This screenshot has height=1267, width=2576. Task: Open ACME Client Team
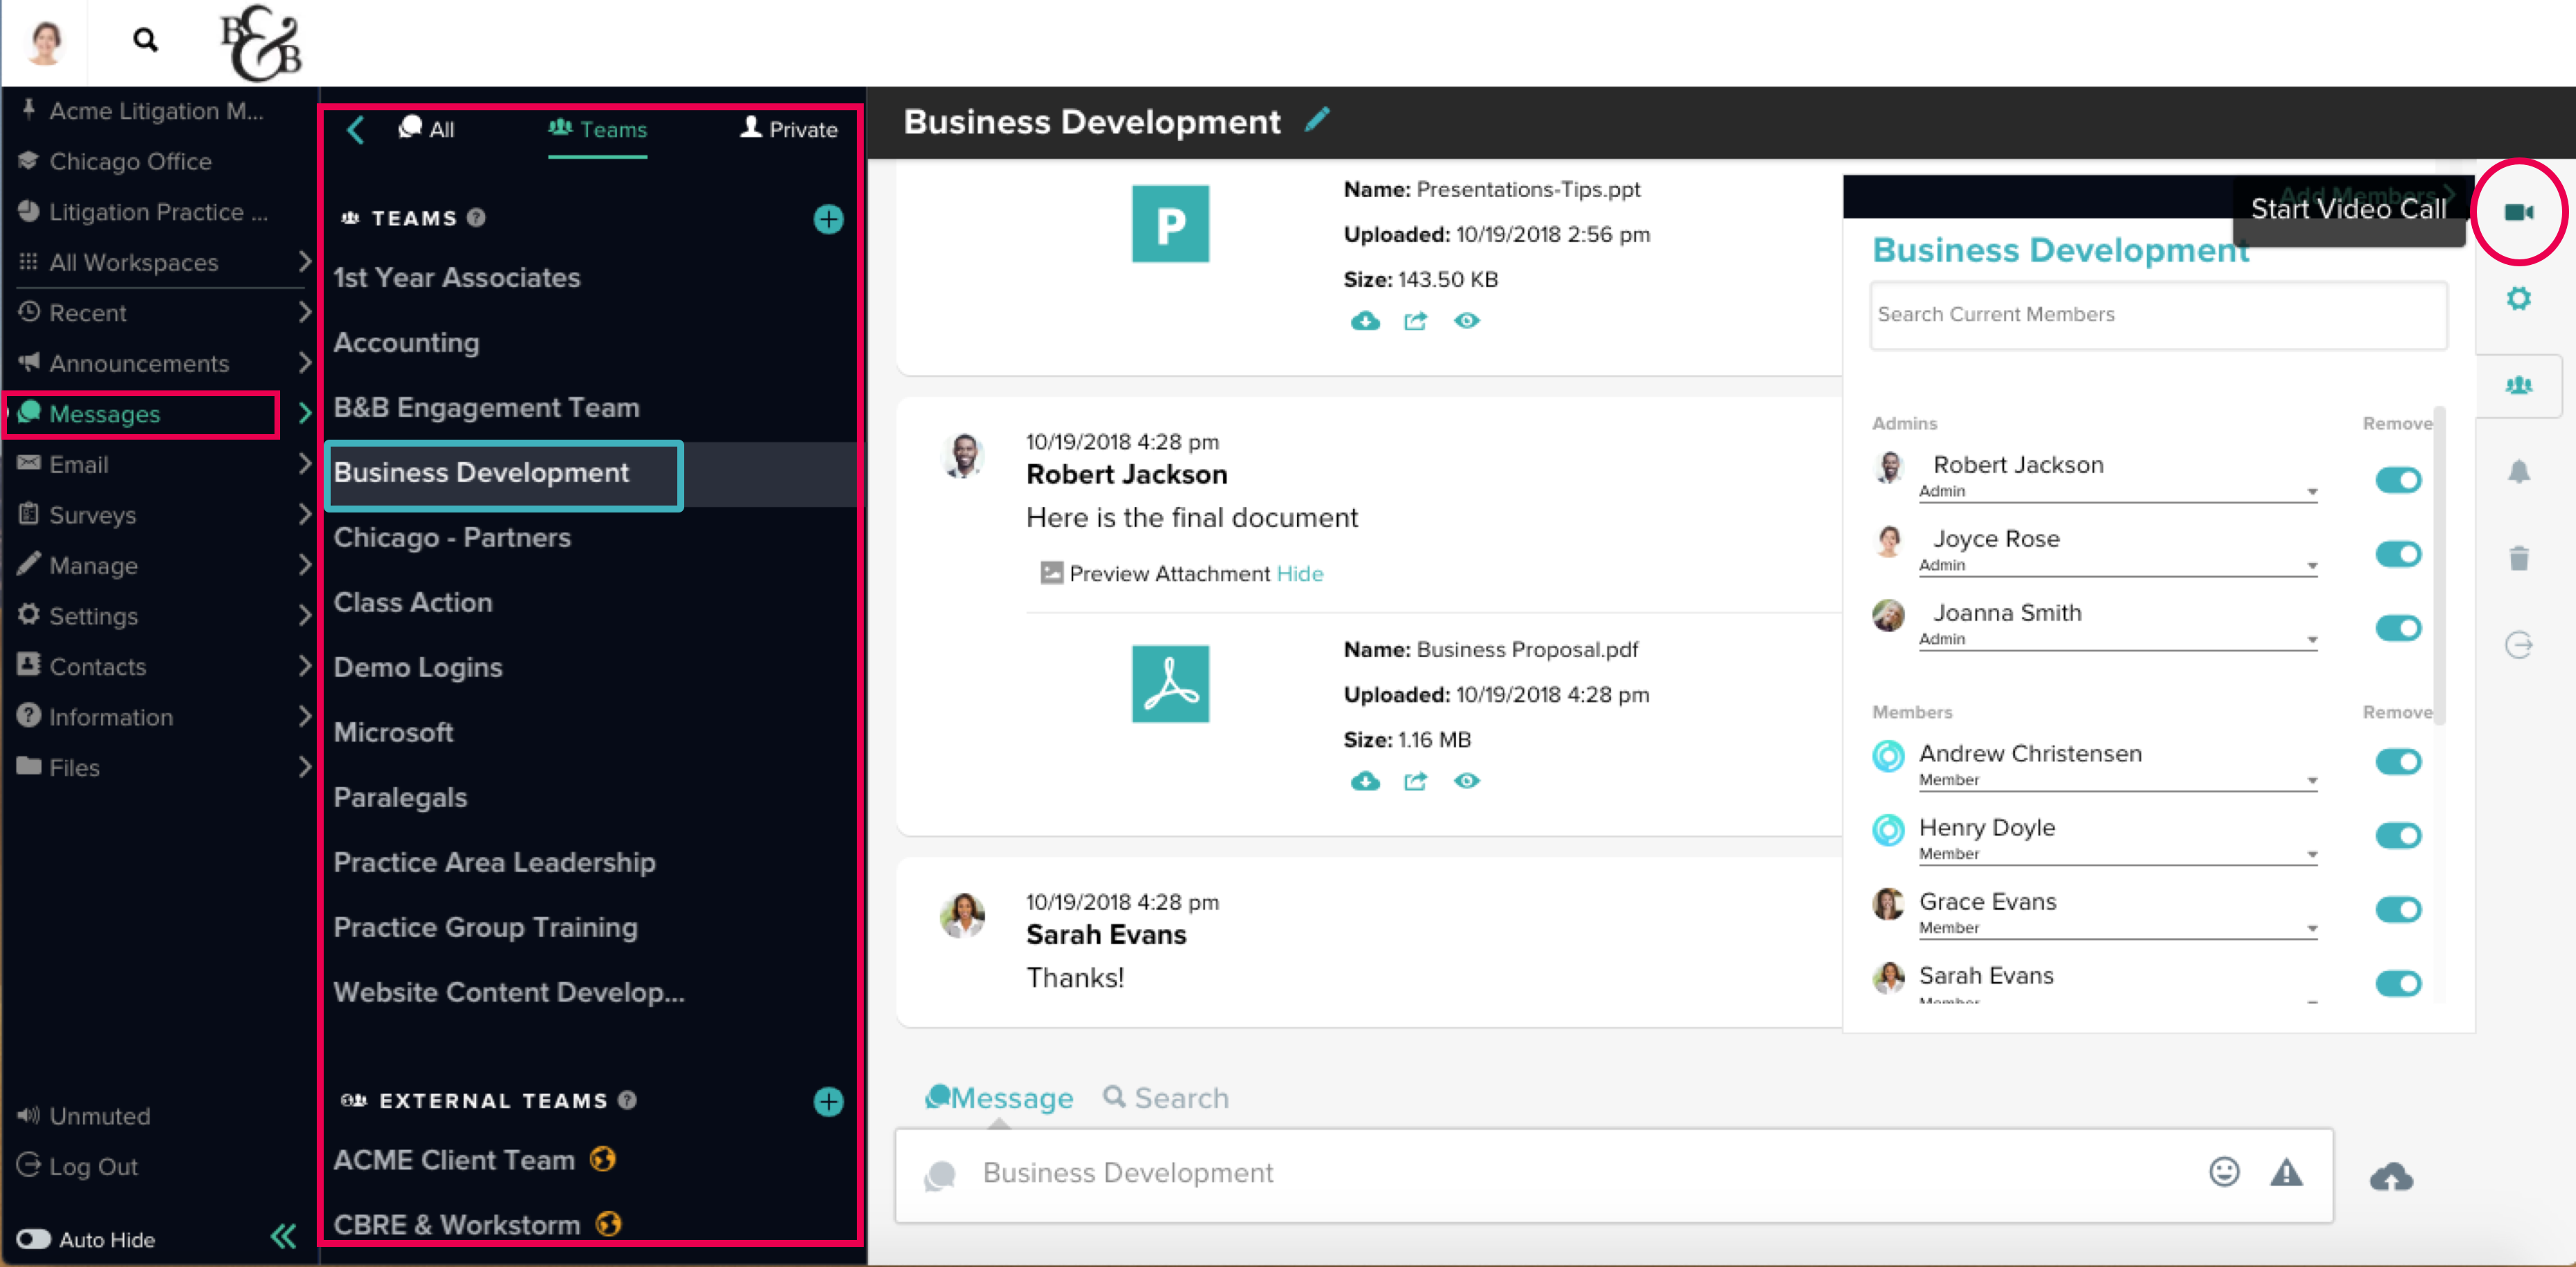[454, 1160]
